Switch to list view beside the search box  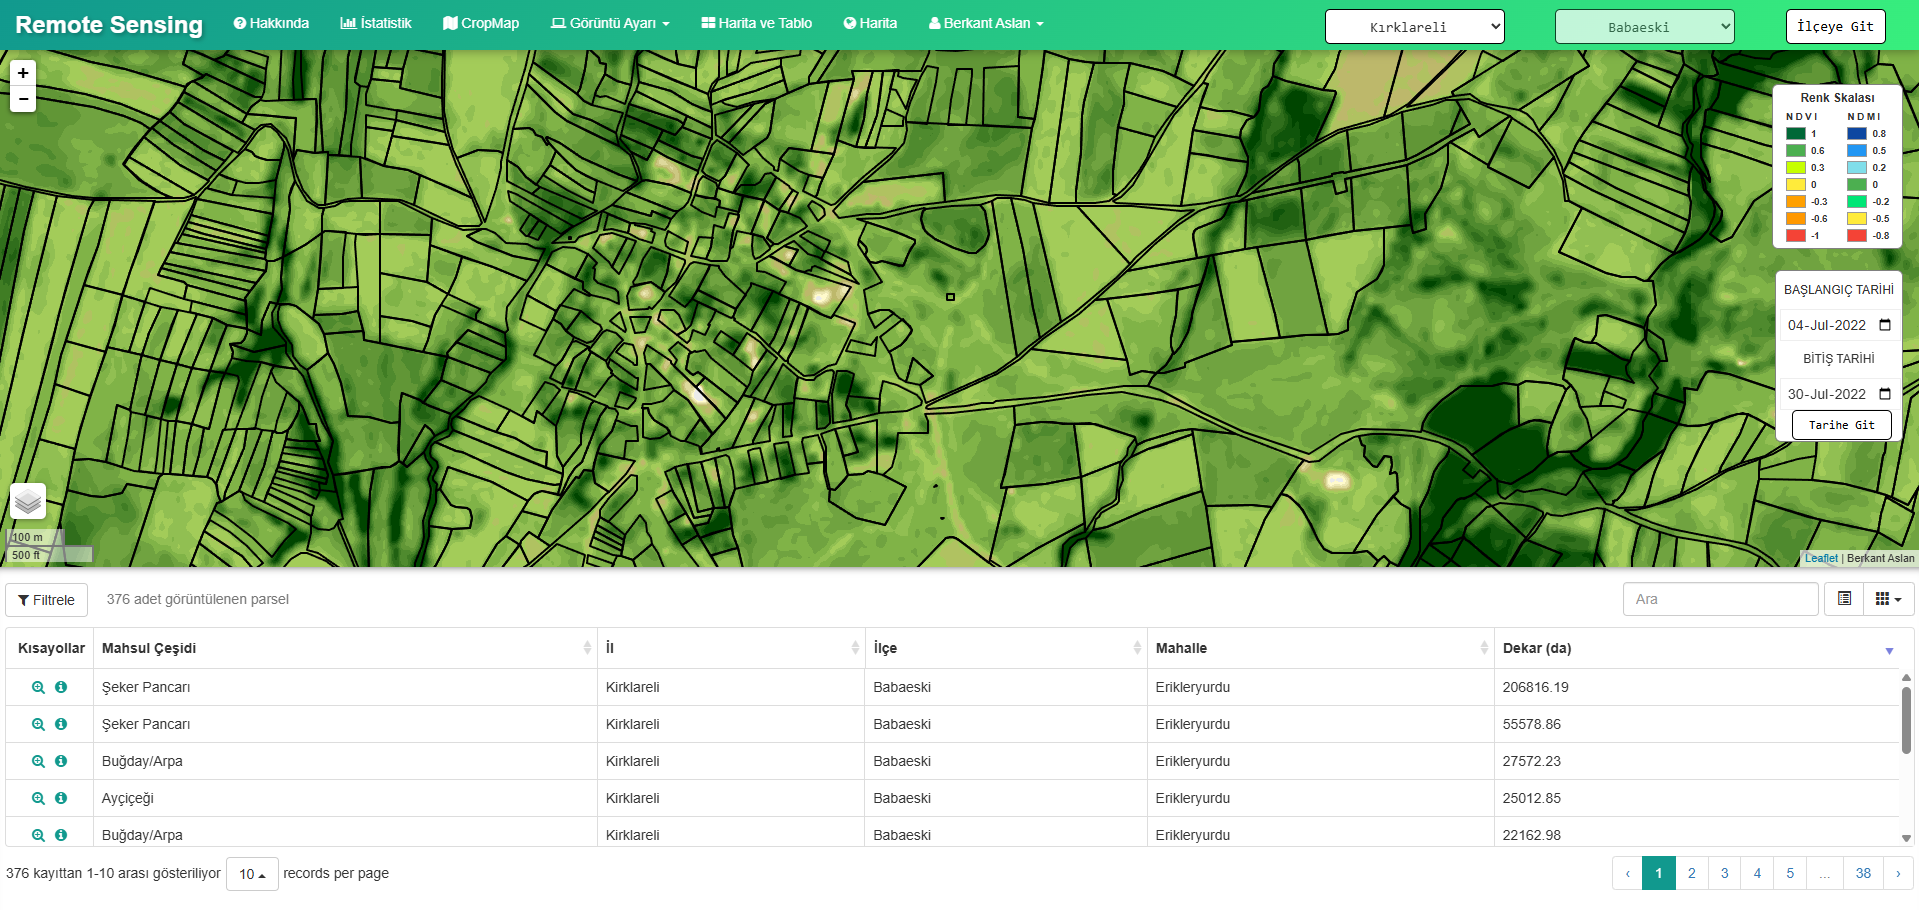pyautogui.click(x=1844, y=599)
